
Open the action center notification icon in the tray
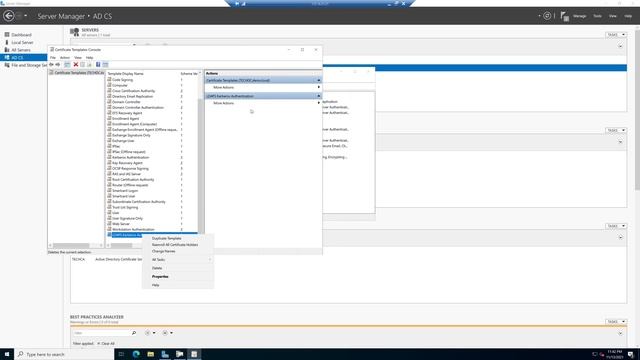click(631, 354)
